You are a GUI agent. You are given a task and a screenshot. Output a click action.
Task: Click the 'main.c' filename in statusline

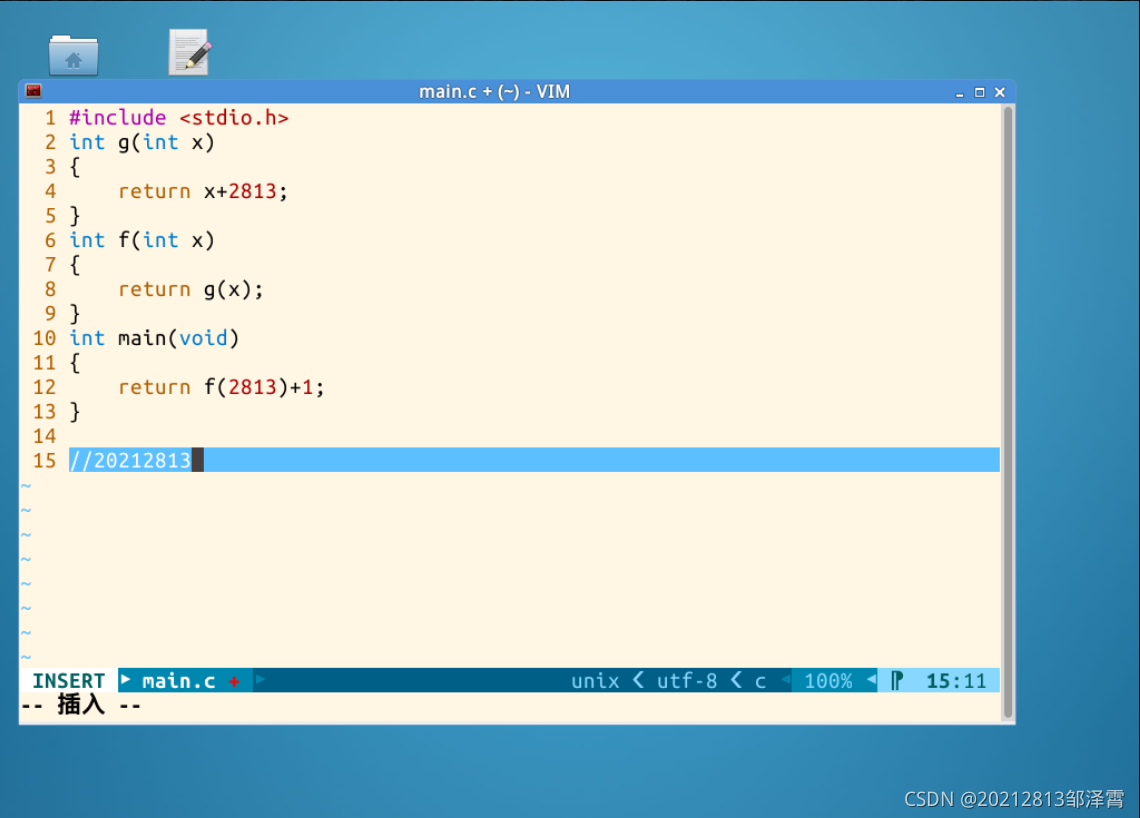179,681
